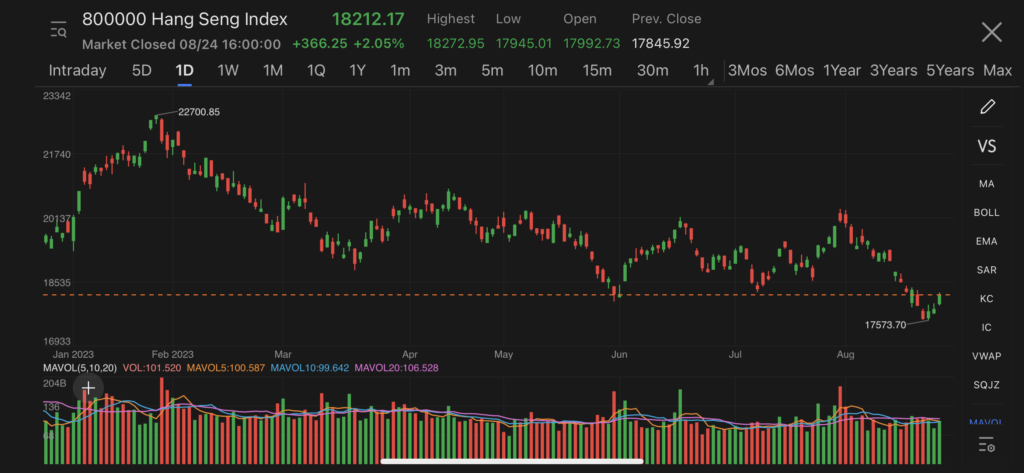Viewport: 1024px width, 473px height.
Task: Tap the Highest value 18272.95
Action: tap(456, 44)
